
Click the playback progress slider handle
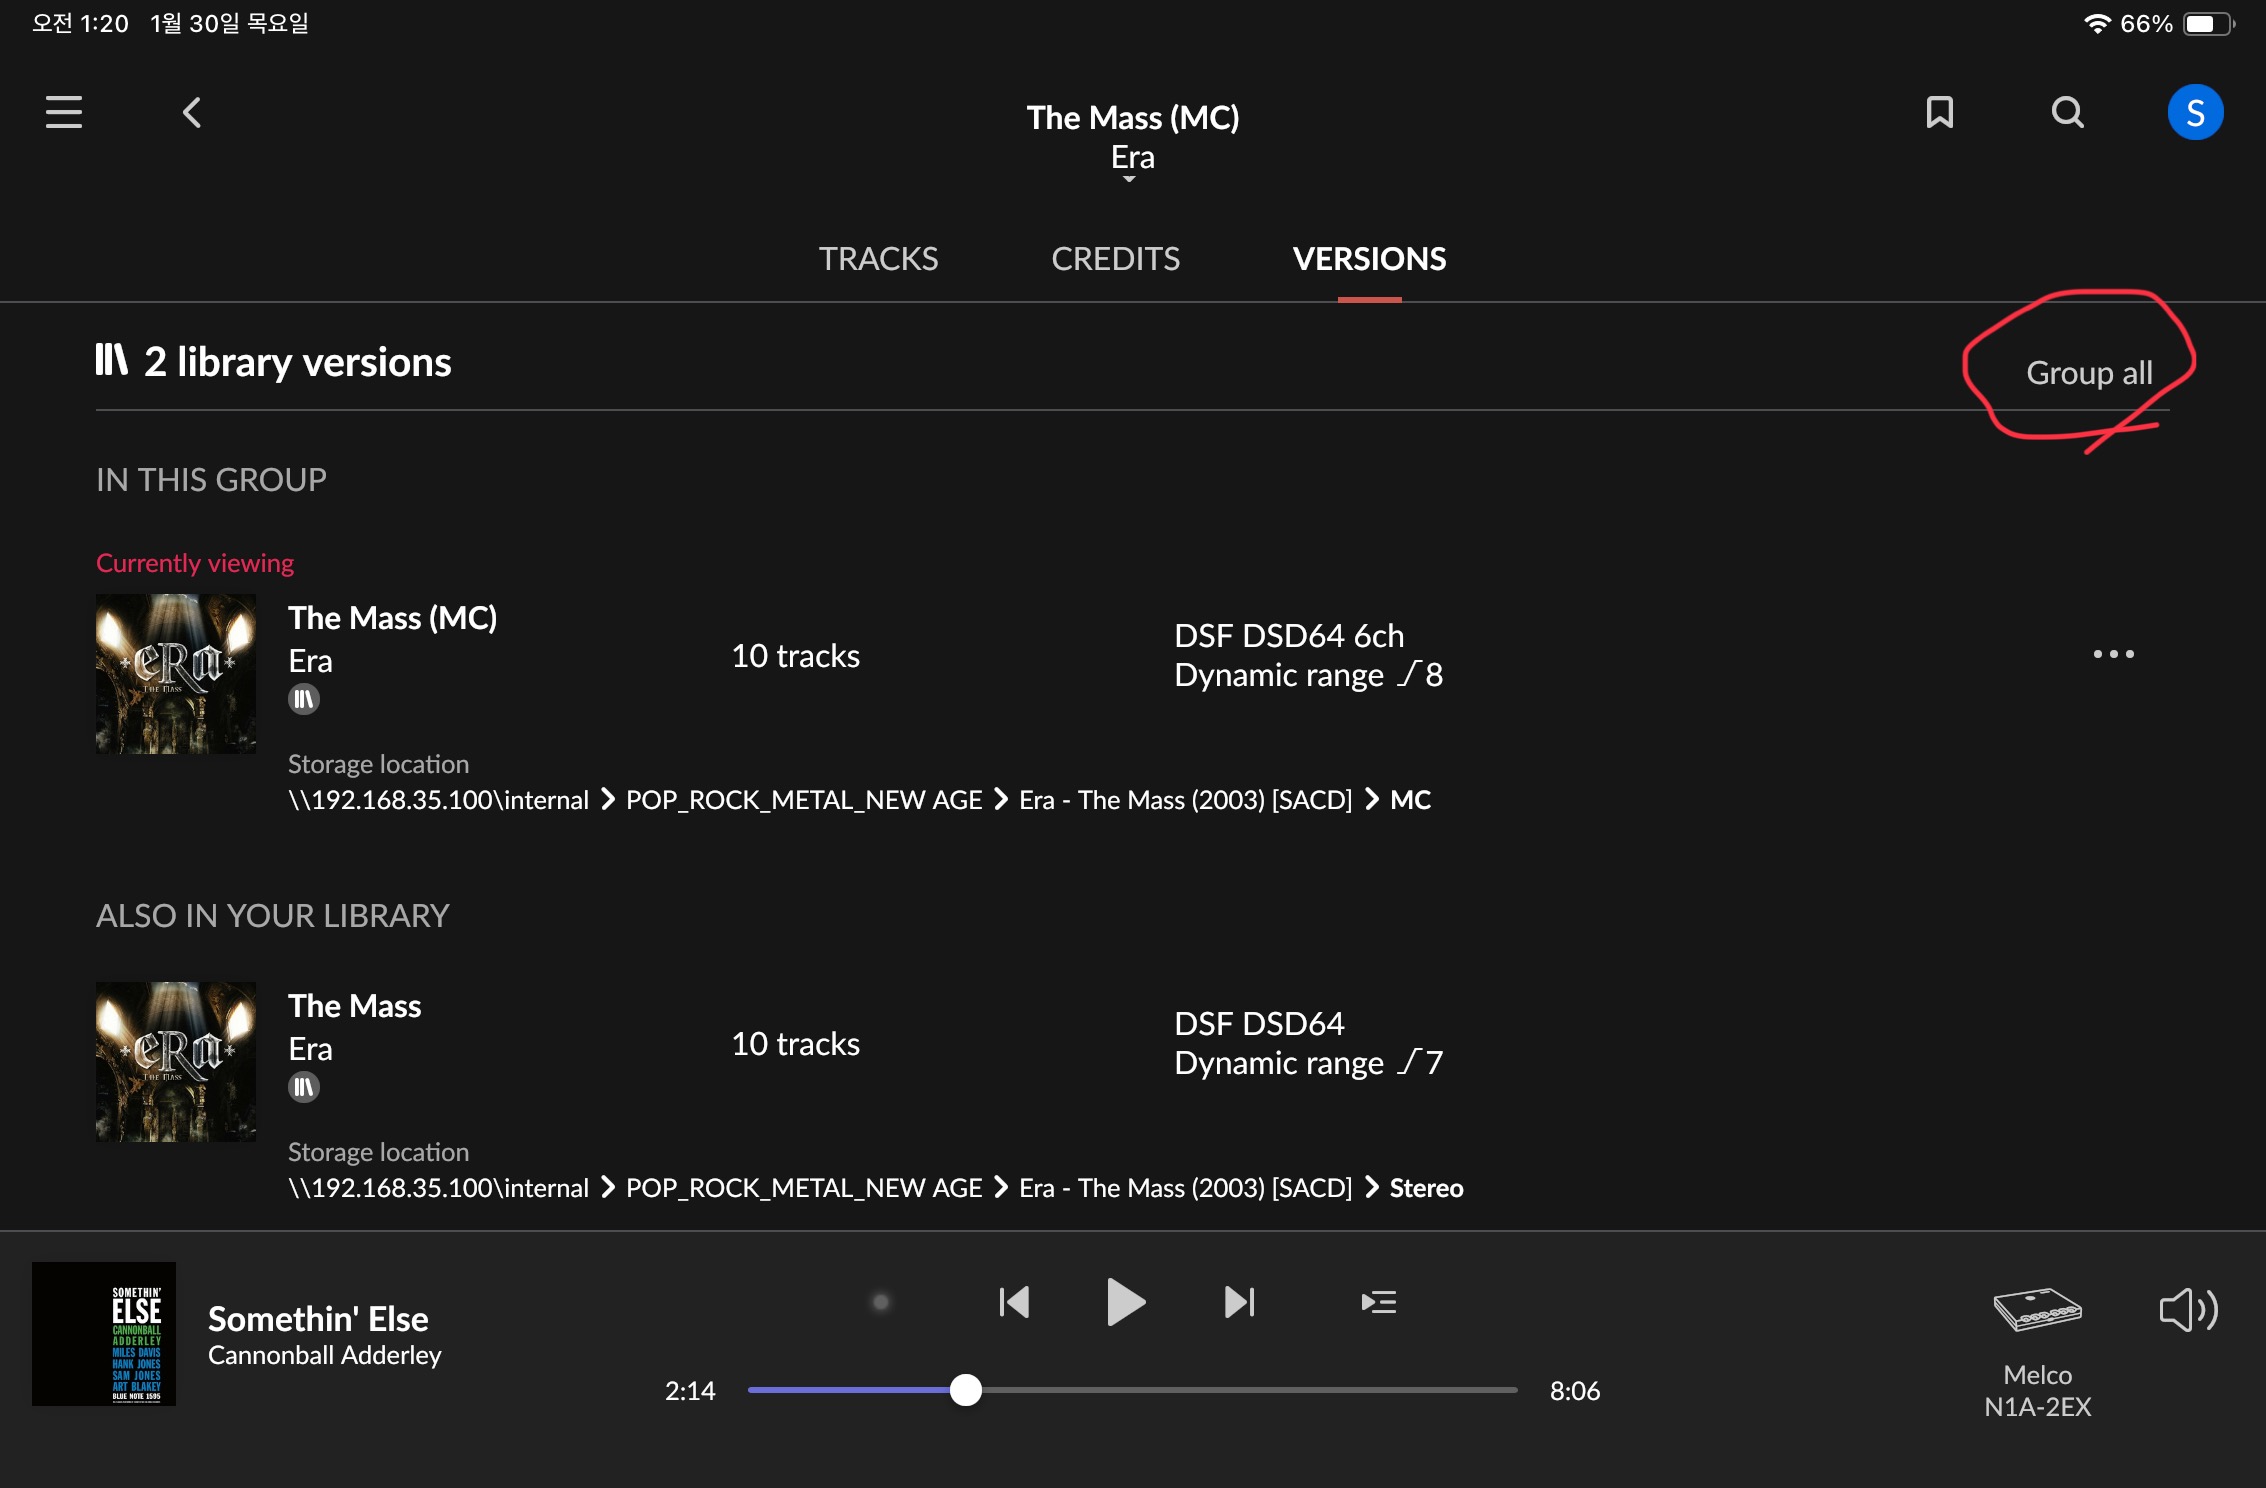[x=965, y=1390]
